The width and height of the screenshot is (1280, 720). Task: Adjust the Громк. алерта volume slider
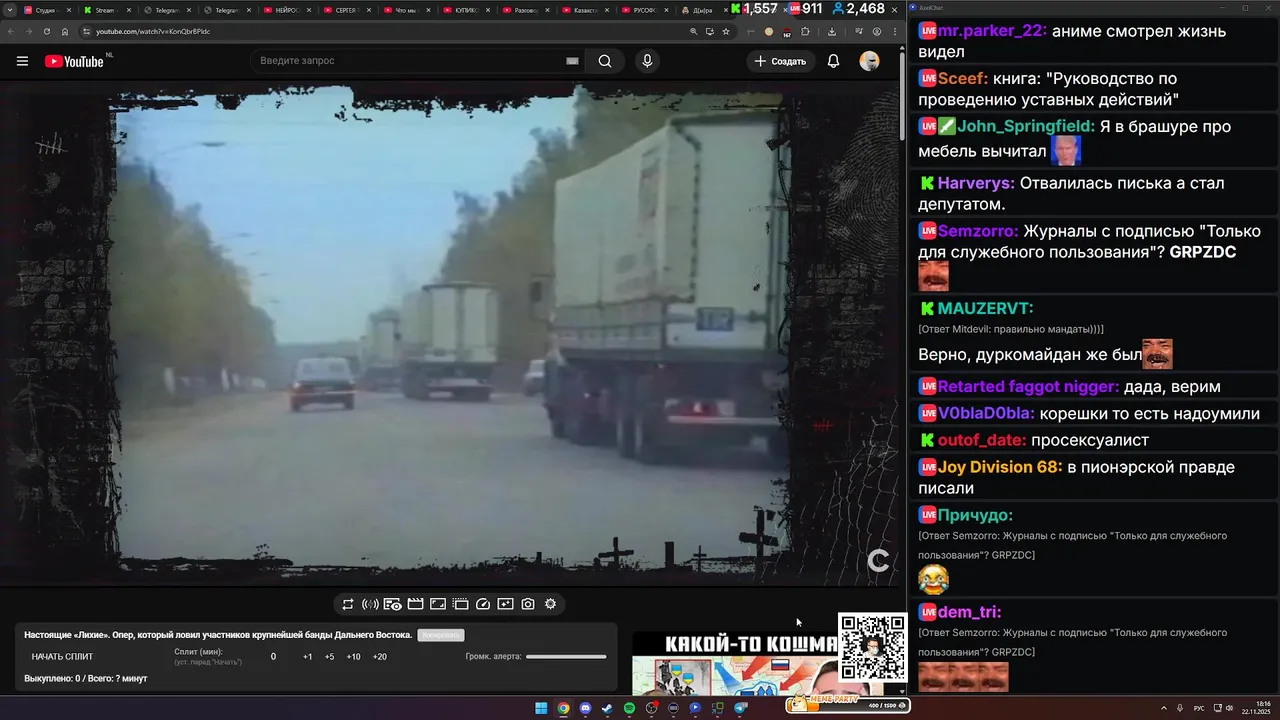pyautogui.click(x=566, y=657)
